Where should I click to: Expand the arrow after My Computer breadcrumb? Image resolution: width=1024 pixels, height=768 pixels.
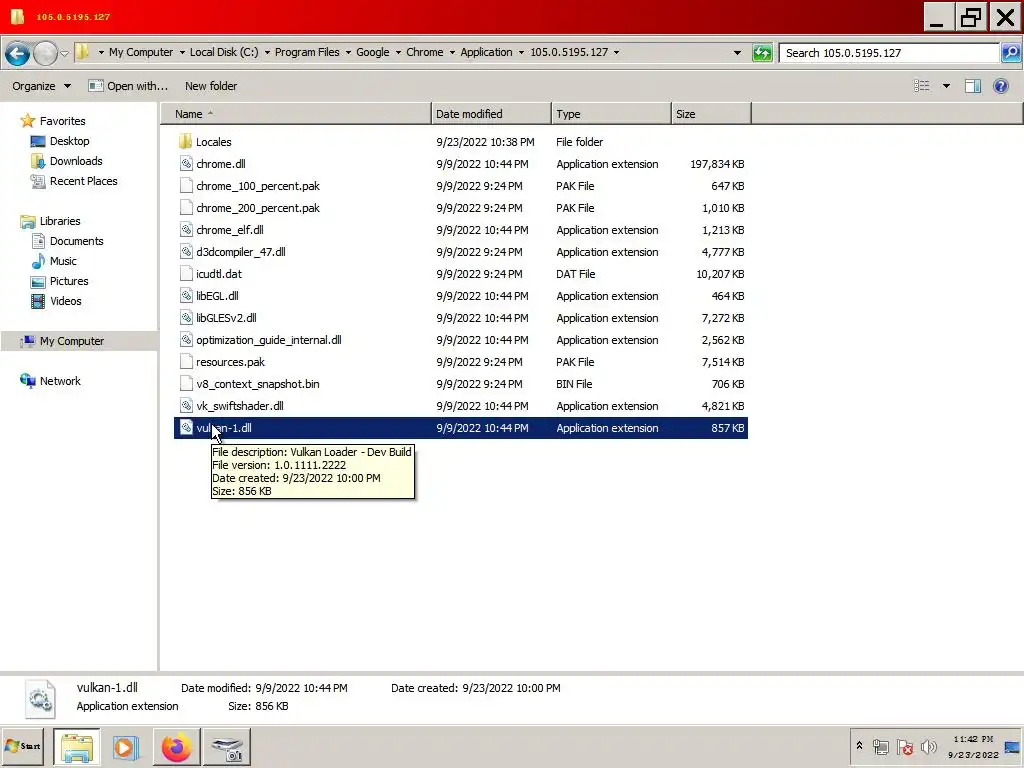[182, 52]
